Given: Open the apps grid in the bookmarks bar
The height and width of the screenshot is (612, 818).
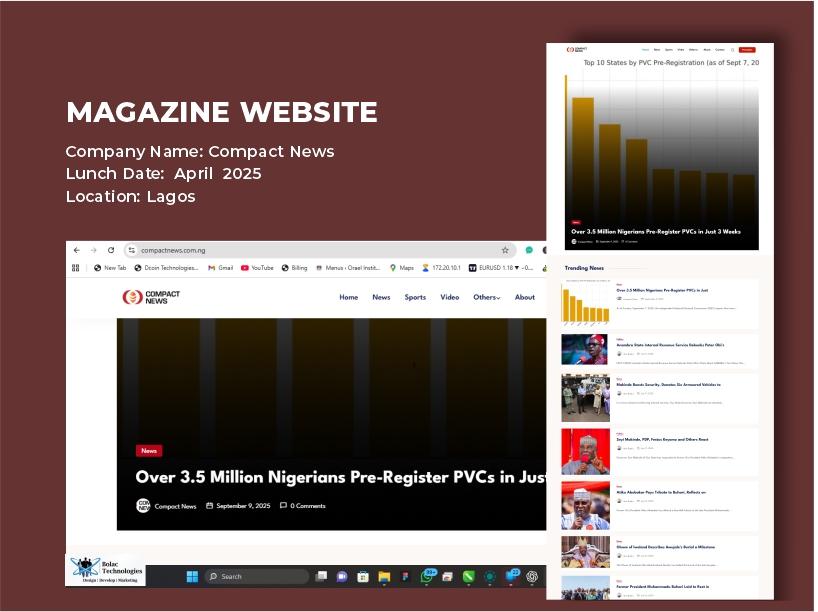Looking at the screenshot, I should pyautogui.click(x=76, y=268).
